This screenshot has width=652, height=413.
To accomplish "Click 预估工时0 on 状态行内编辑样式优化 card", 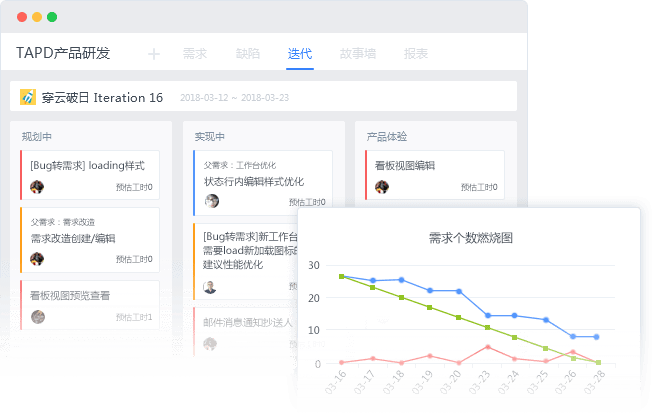I will (307, 202).
